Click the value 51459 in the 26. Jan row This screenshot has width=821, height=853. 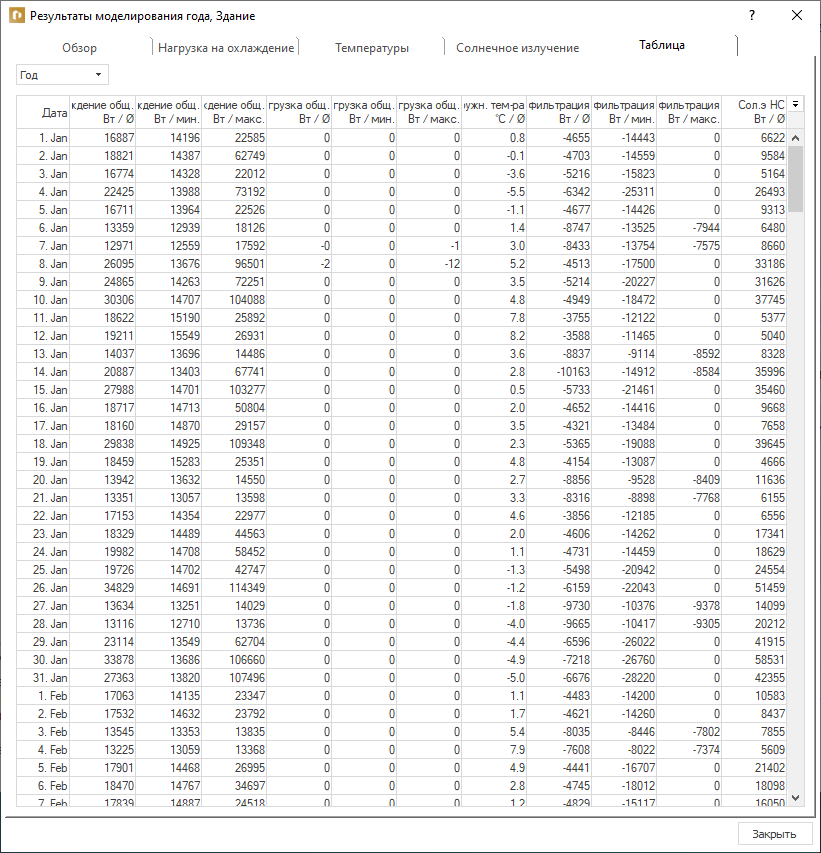tap(770, 588)
